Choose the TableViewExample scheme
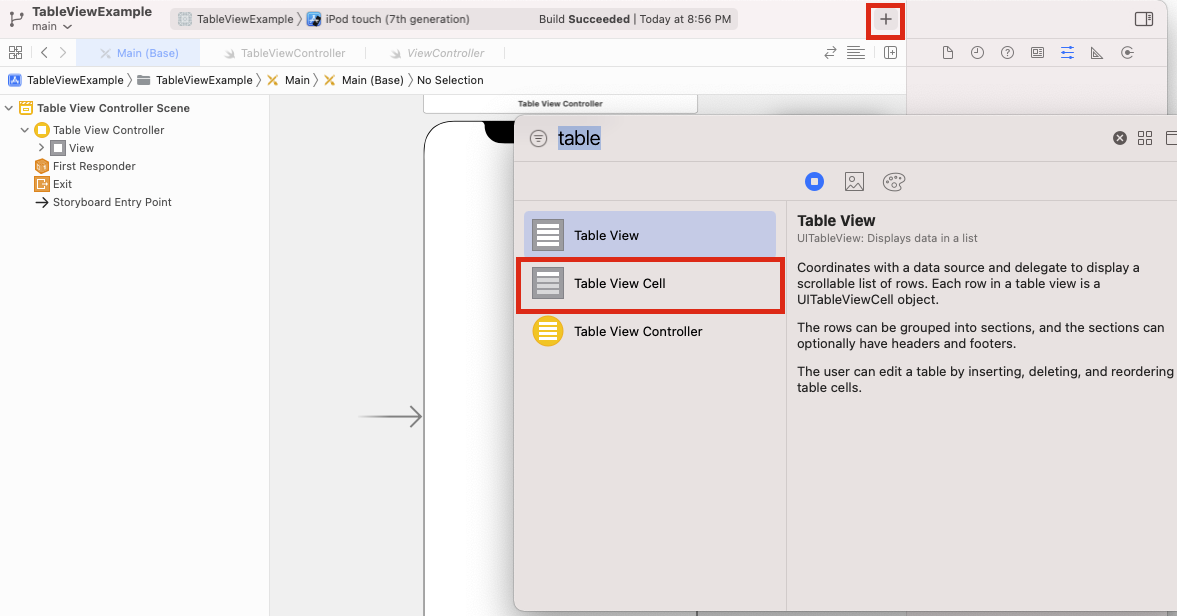Screen dimensions: 1177x616 click(x=235, y=20)
